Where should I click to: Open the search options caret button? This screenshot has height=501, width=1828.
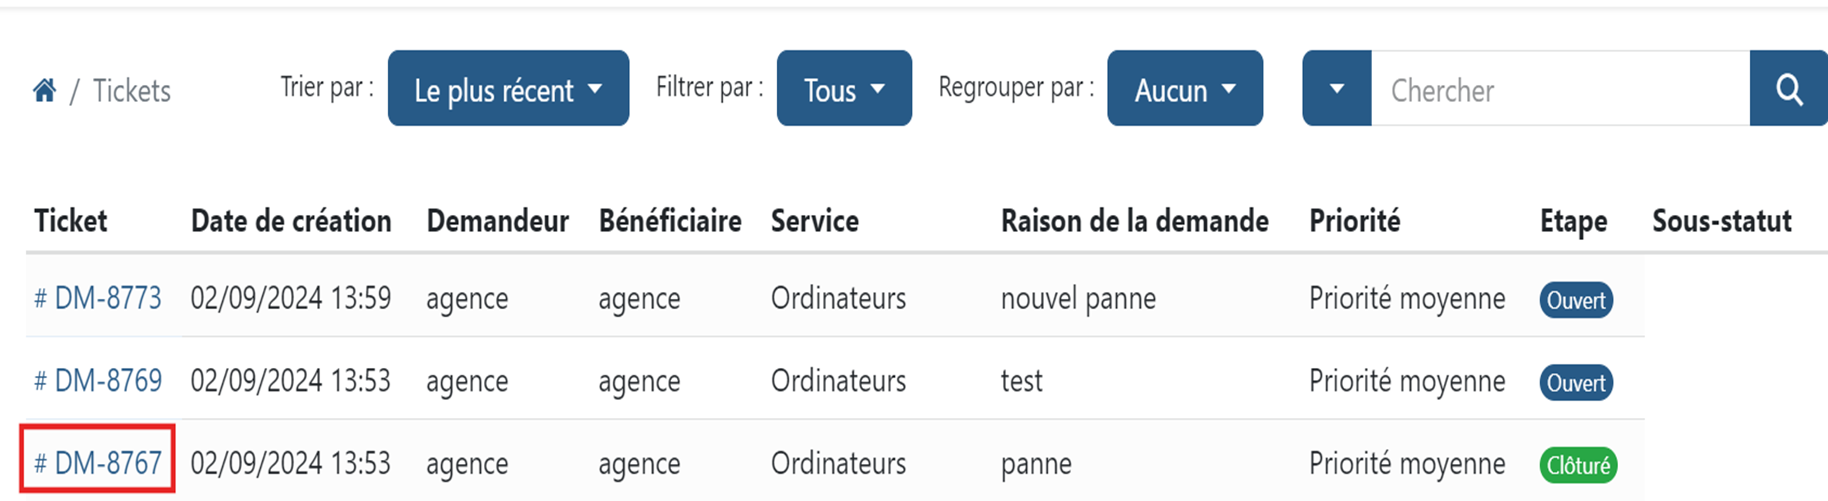tap(1337, 89)
